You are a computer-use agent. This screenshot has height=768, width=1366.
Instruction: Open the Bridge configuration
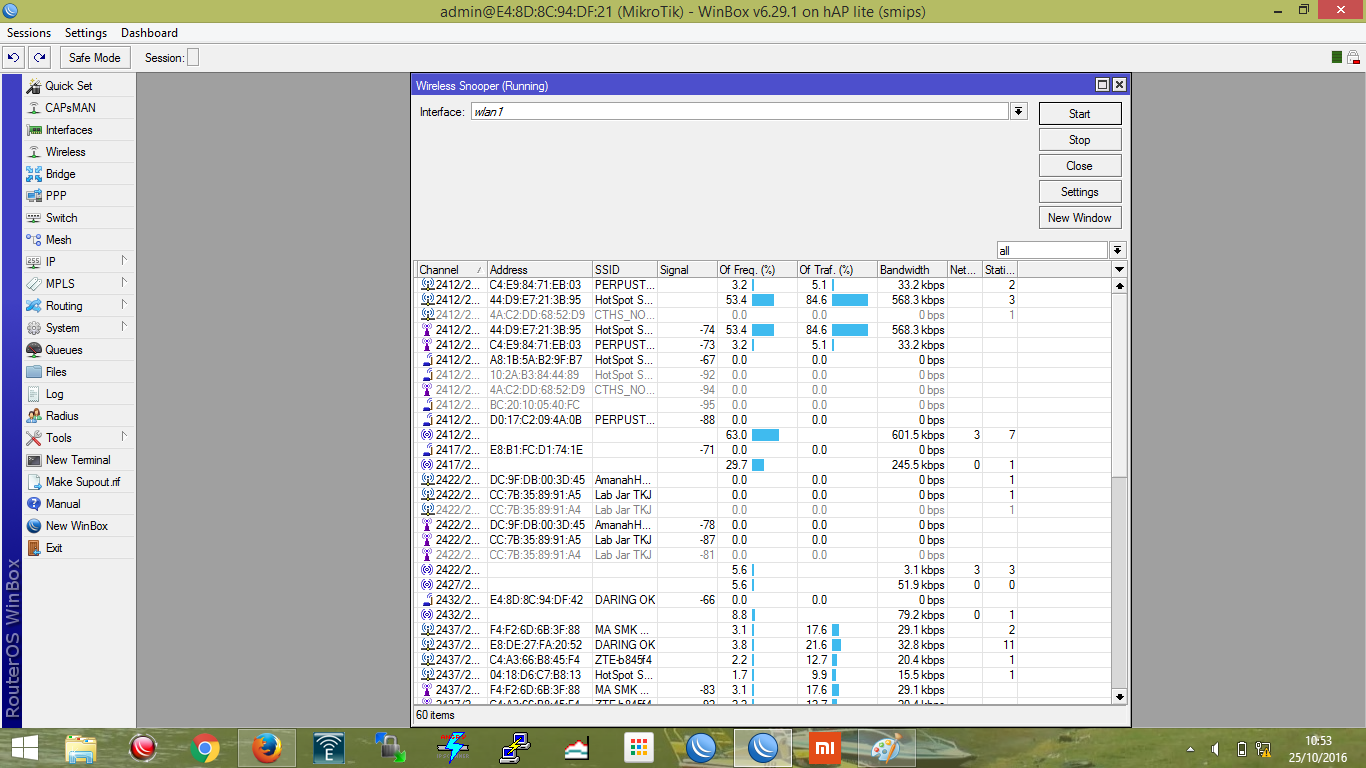tap(78, 174)
